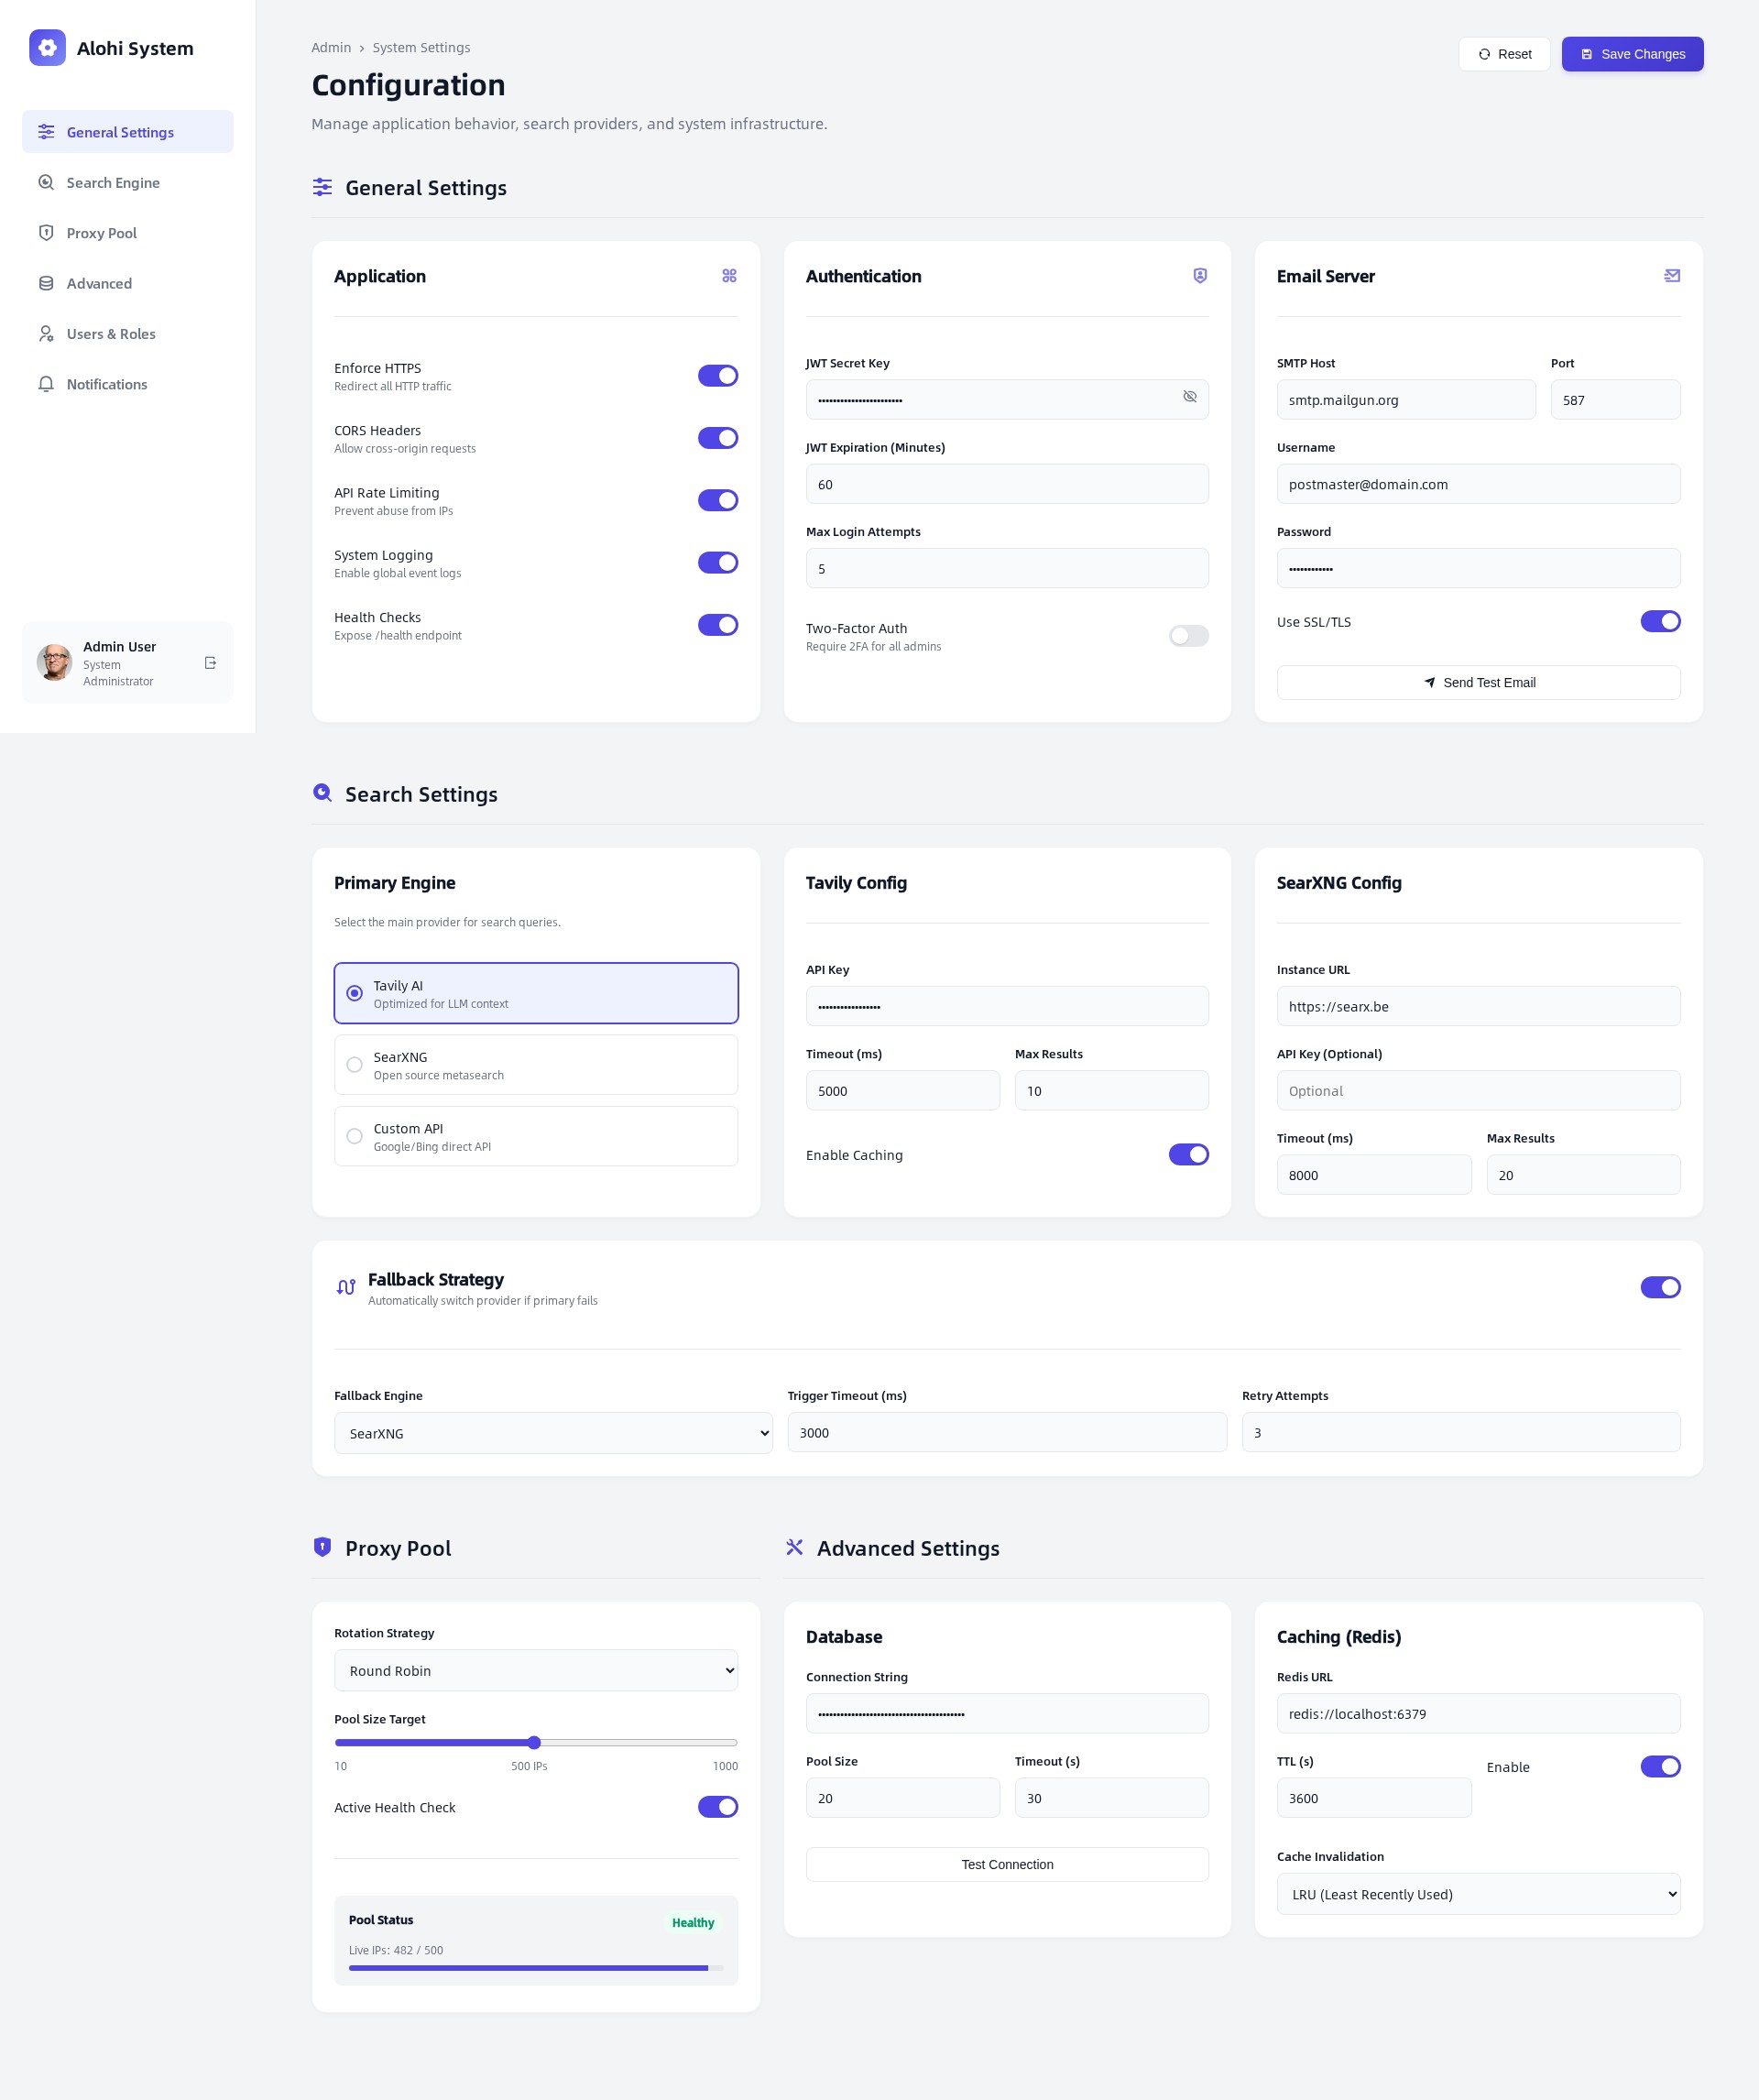Screen dimensions: 1759x2100
Task: Click the Pool Size Target slider handle
Action: point(534,1743)
